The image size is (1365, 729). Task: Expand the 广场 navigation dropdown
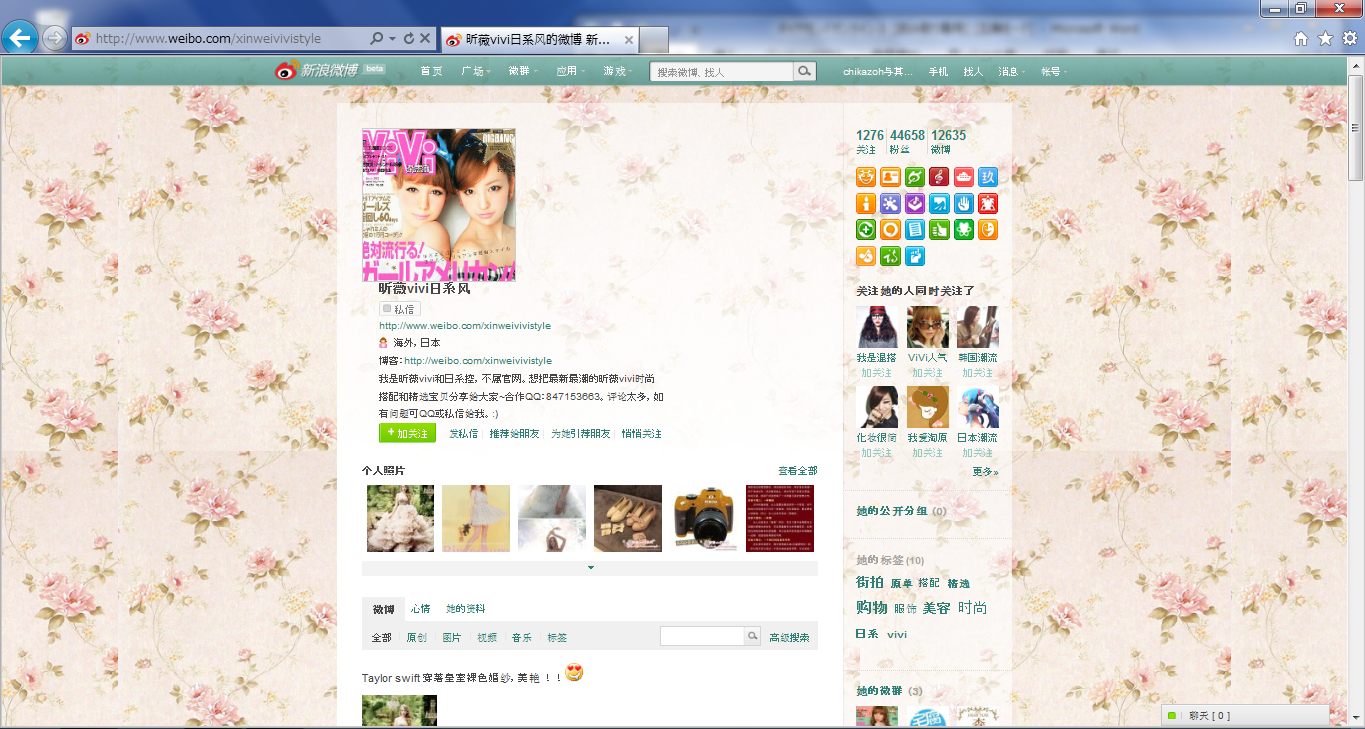476,71
